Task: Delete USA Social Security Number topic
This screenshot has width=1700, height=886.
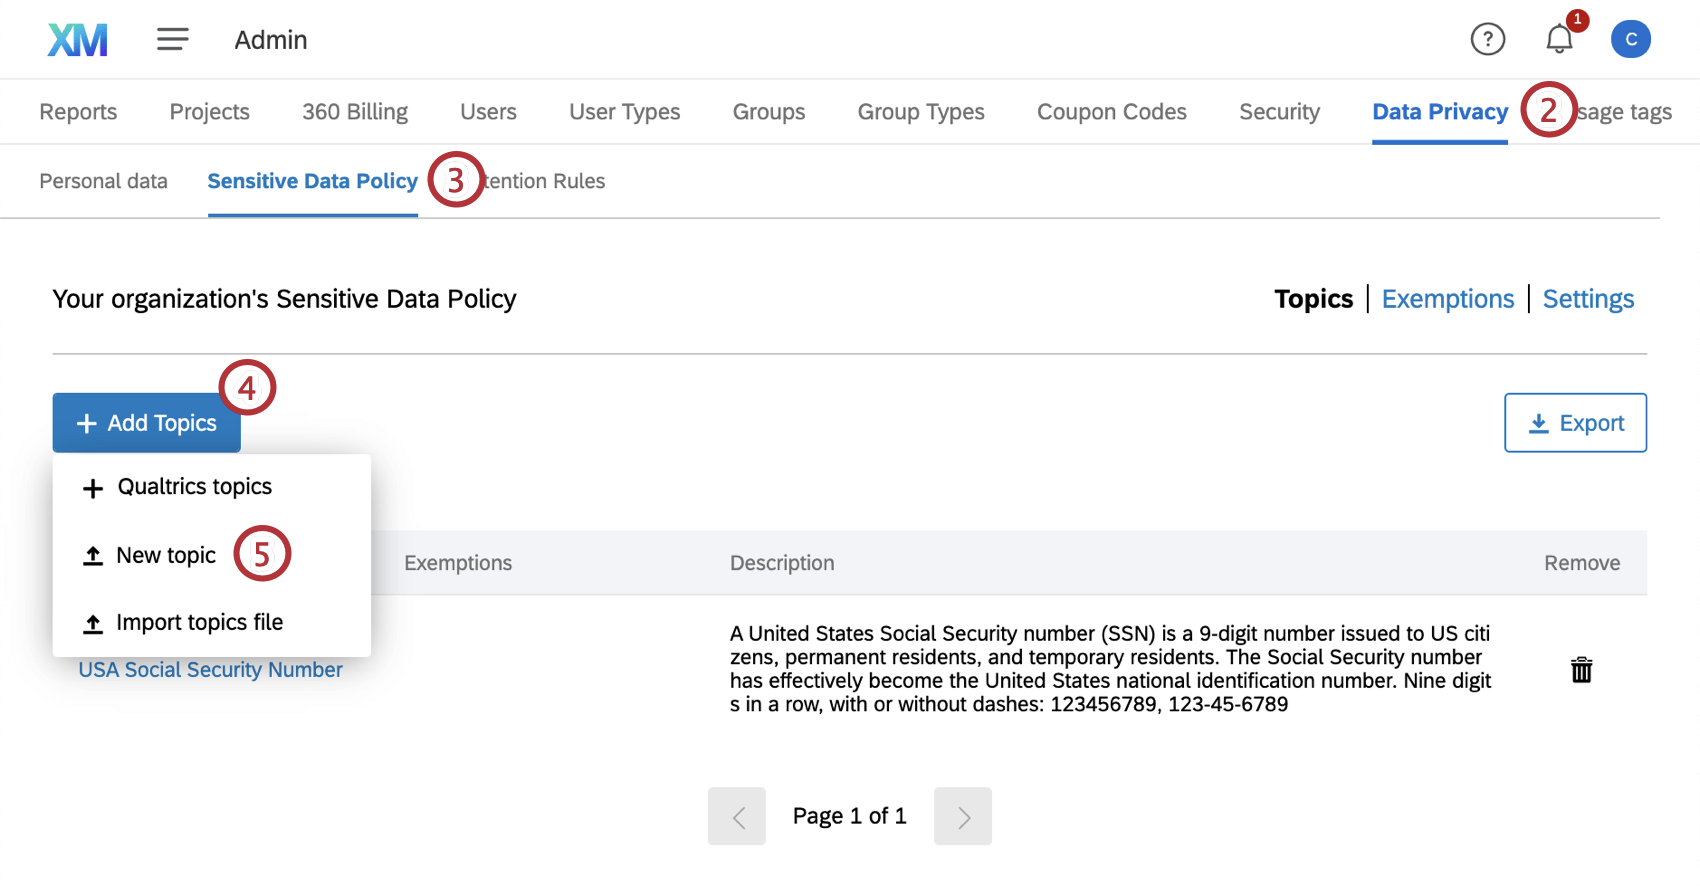Action: click(1581, 670)
